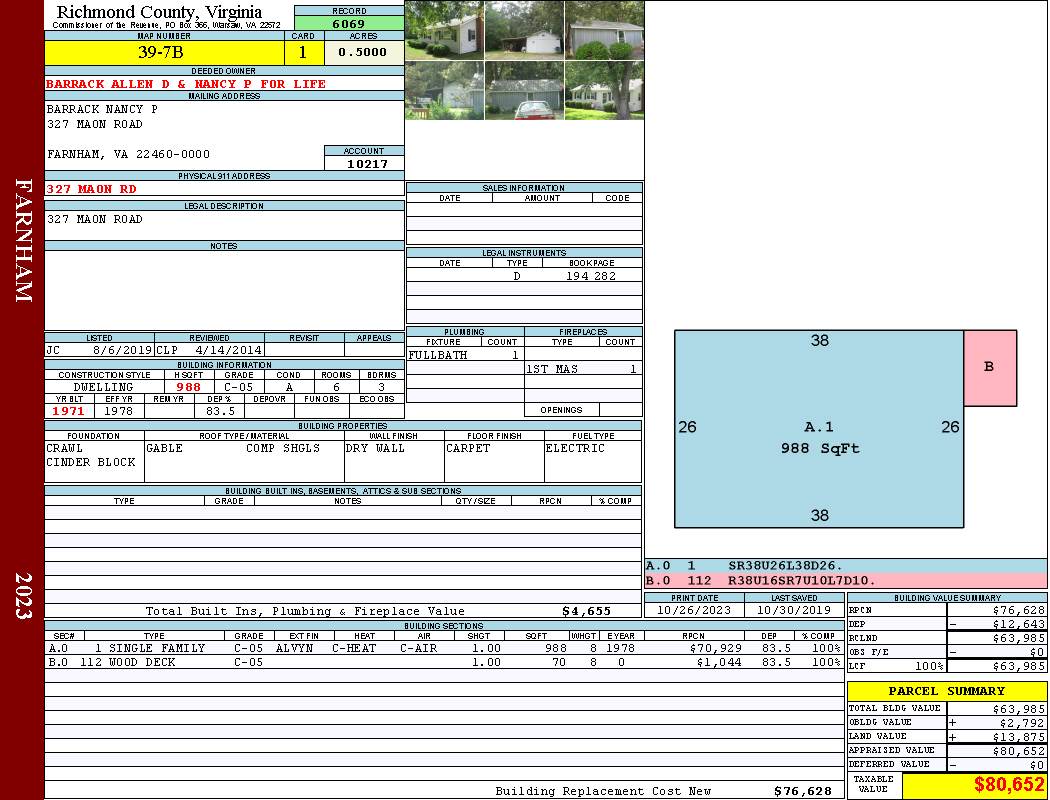
Task: Select the yellow Parcel Summary header
Action: [x=946, y=691]
